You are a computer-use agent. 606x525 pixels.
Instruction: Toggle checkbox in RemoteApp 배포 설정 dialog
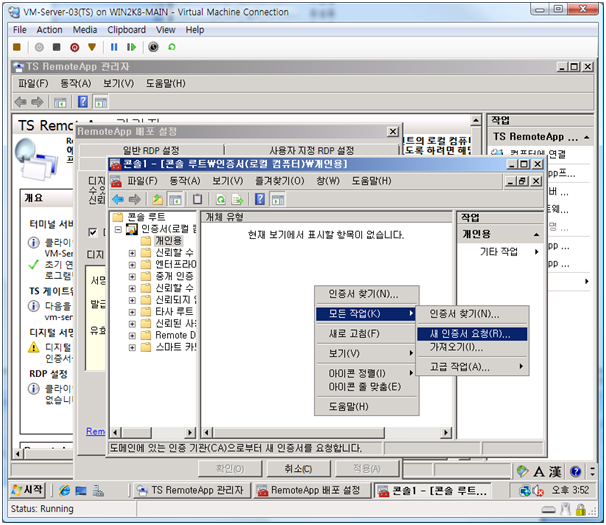click(92, 232)
